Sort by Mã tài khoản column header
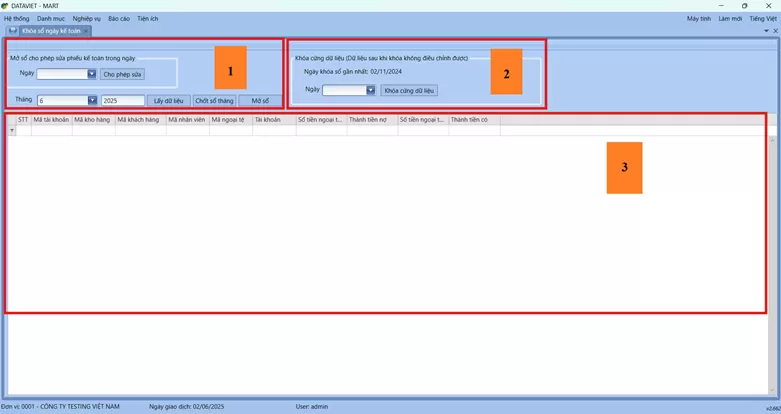Image resolution: width=781 pixels, height=414 pixels. [51, 120]
